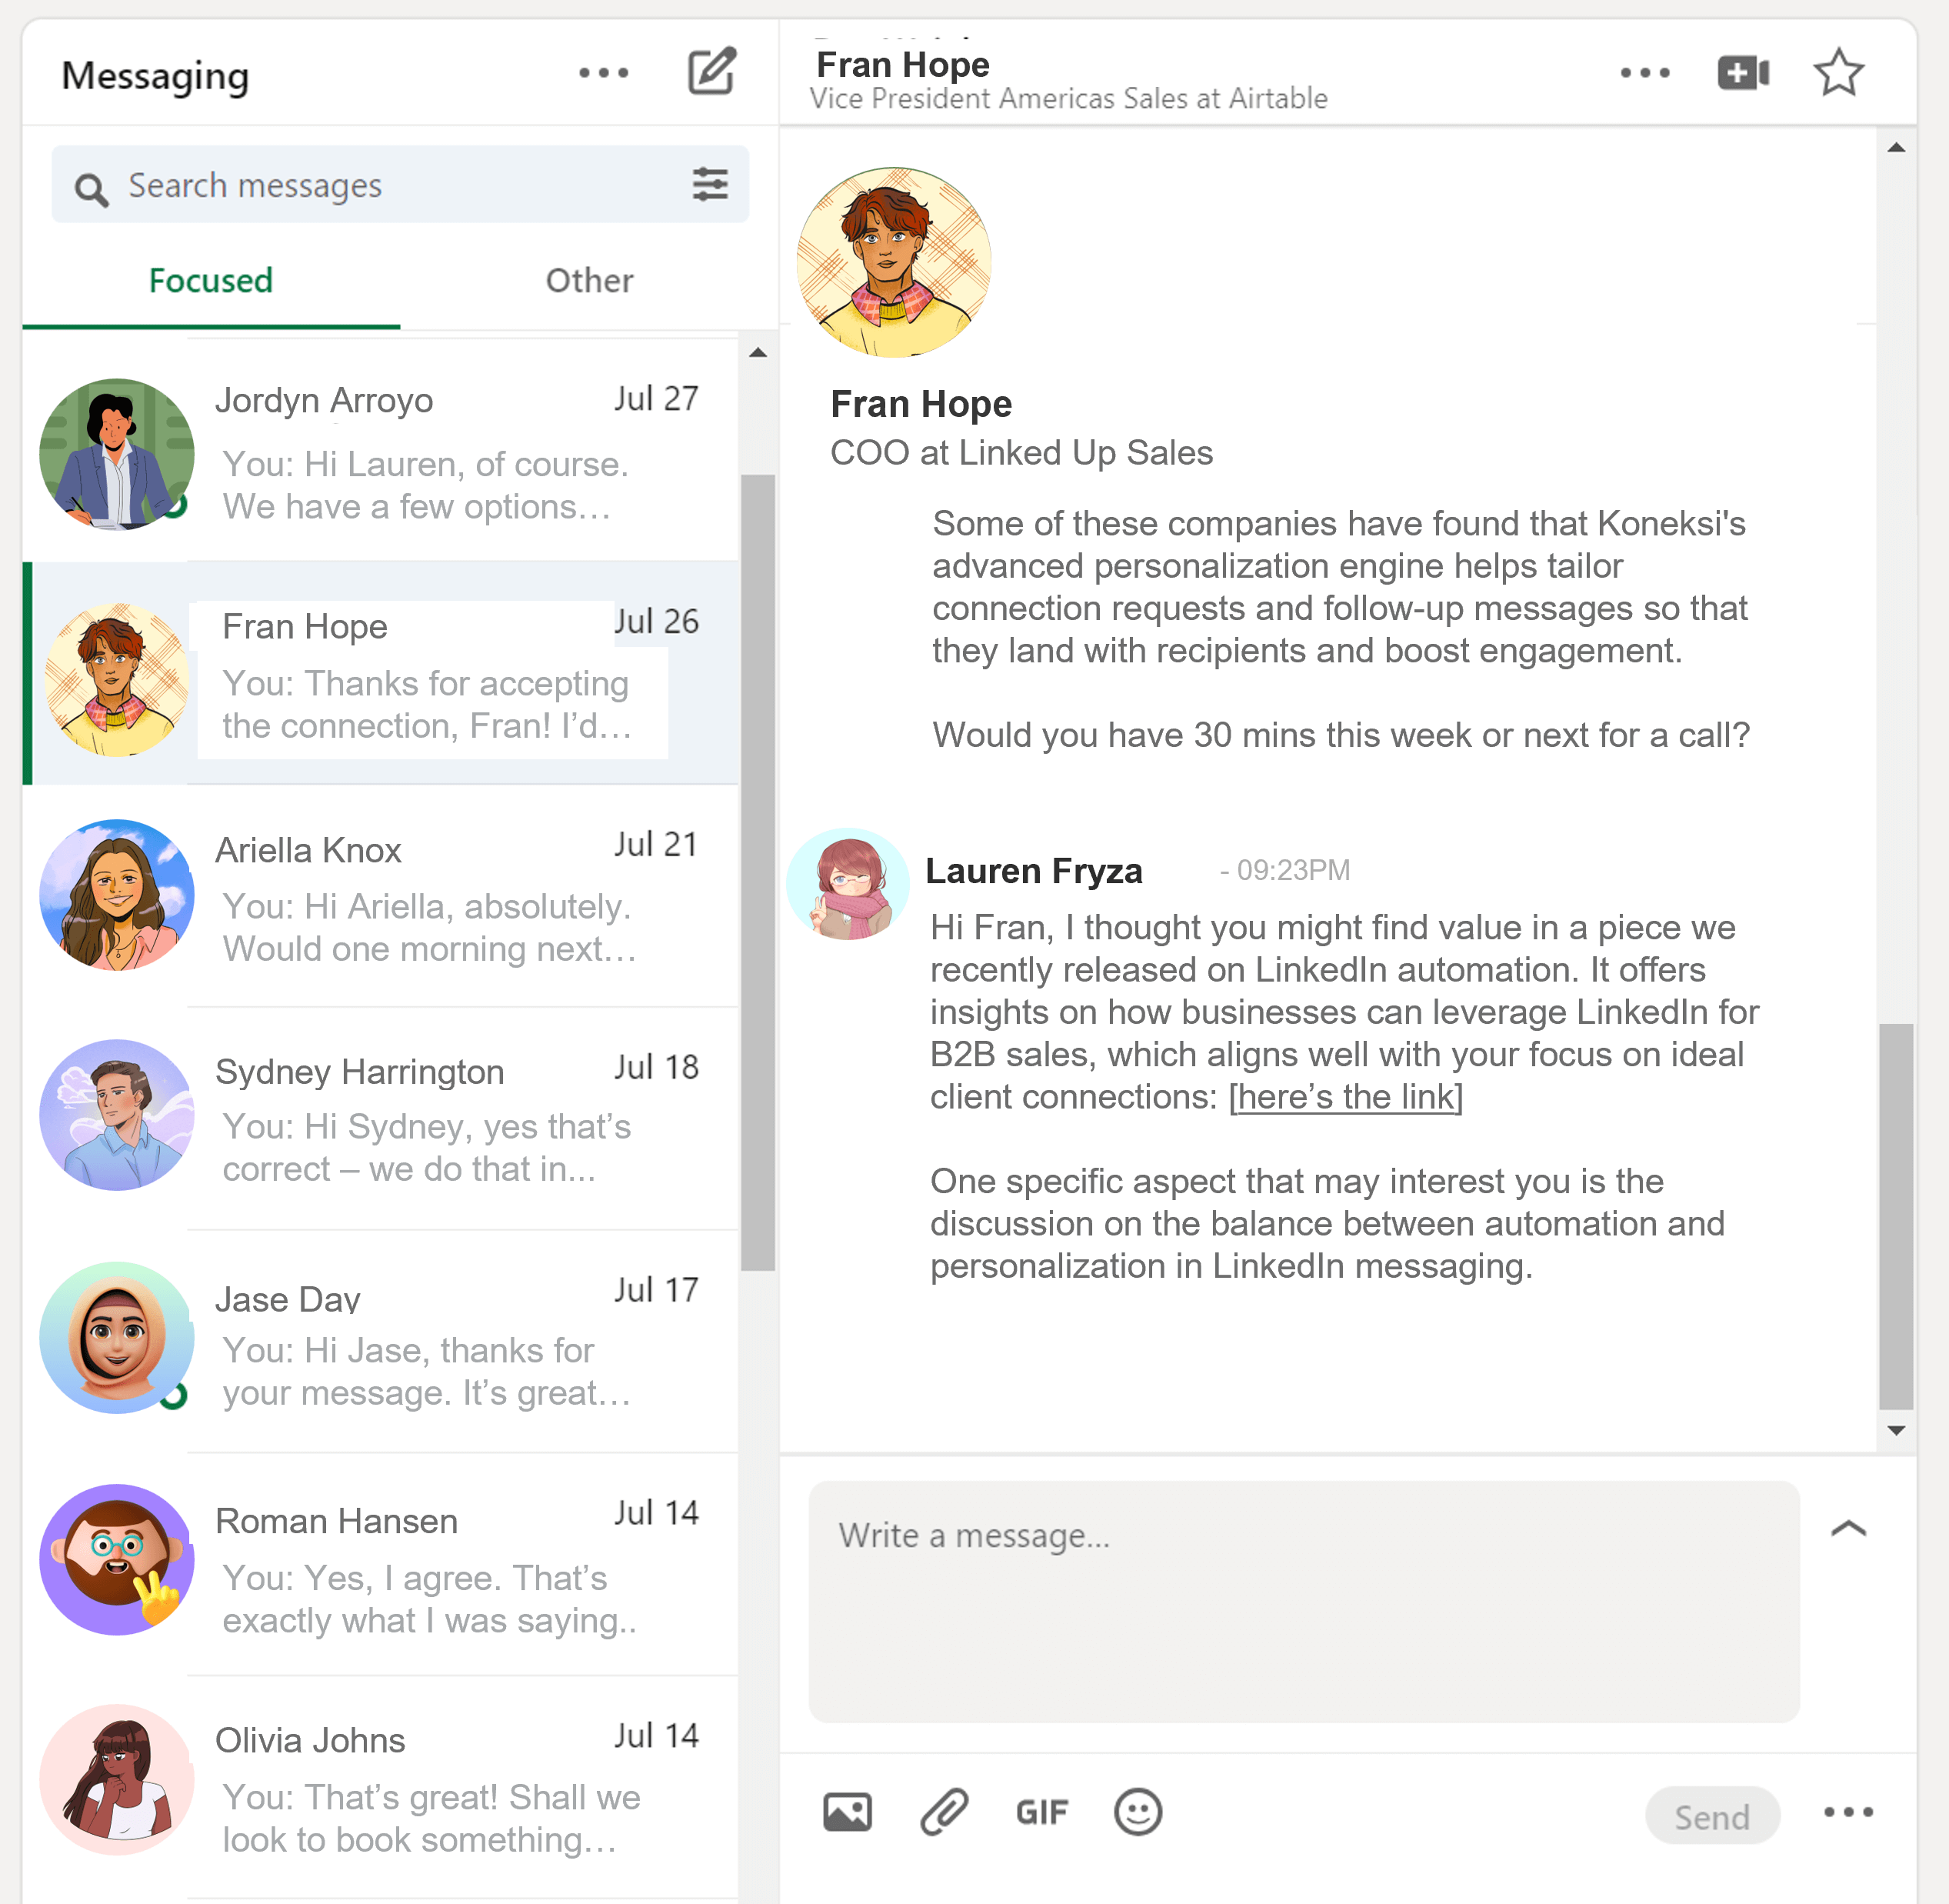The height and width of the screenshot is (1904, 1949).
Task: Click the Write a message text area
Action: tap(1303, 1601)
